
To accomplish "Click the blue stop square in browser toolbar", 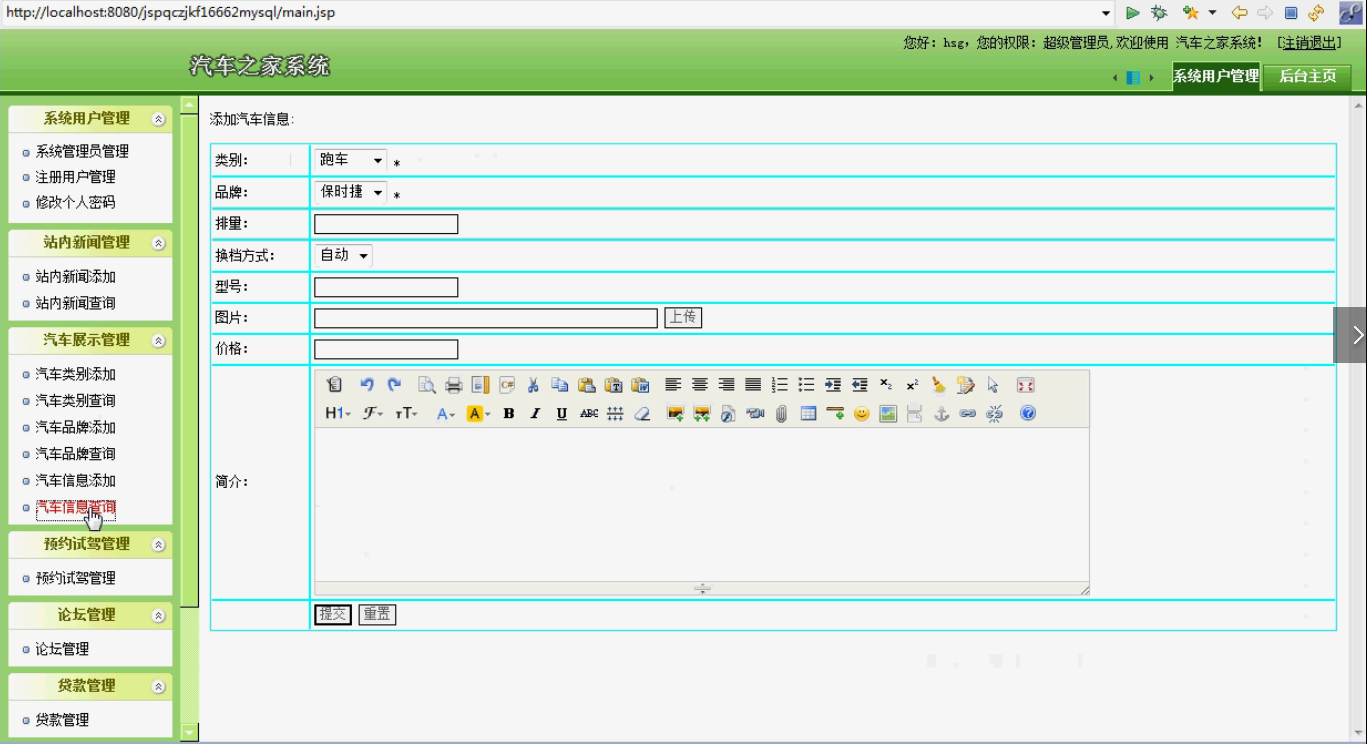I will (x=1291, y=13).
